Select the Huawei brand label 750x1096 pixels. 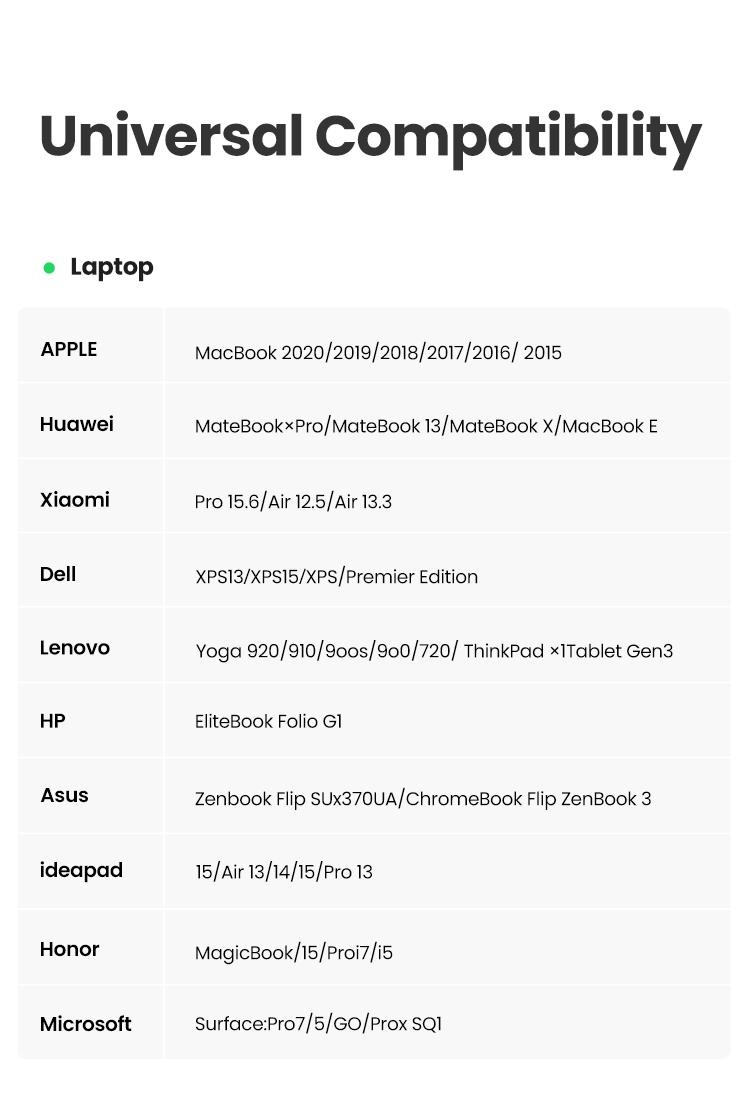click(x=77, y=424)
